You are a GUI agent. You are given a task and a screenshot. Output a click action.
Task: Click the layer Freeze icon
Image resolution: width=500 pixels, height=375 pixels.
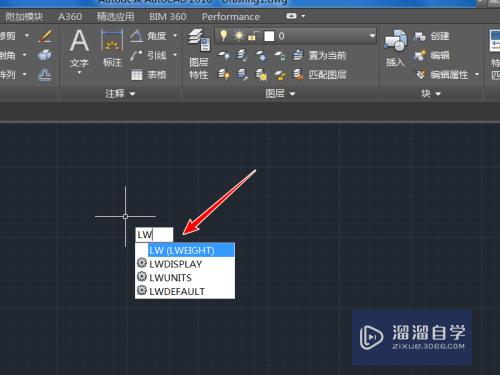coord(262,55)
